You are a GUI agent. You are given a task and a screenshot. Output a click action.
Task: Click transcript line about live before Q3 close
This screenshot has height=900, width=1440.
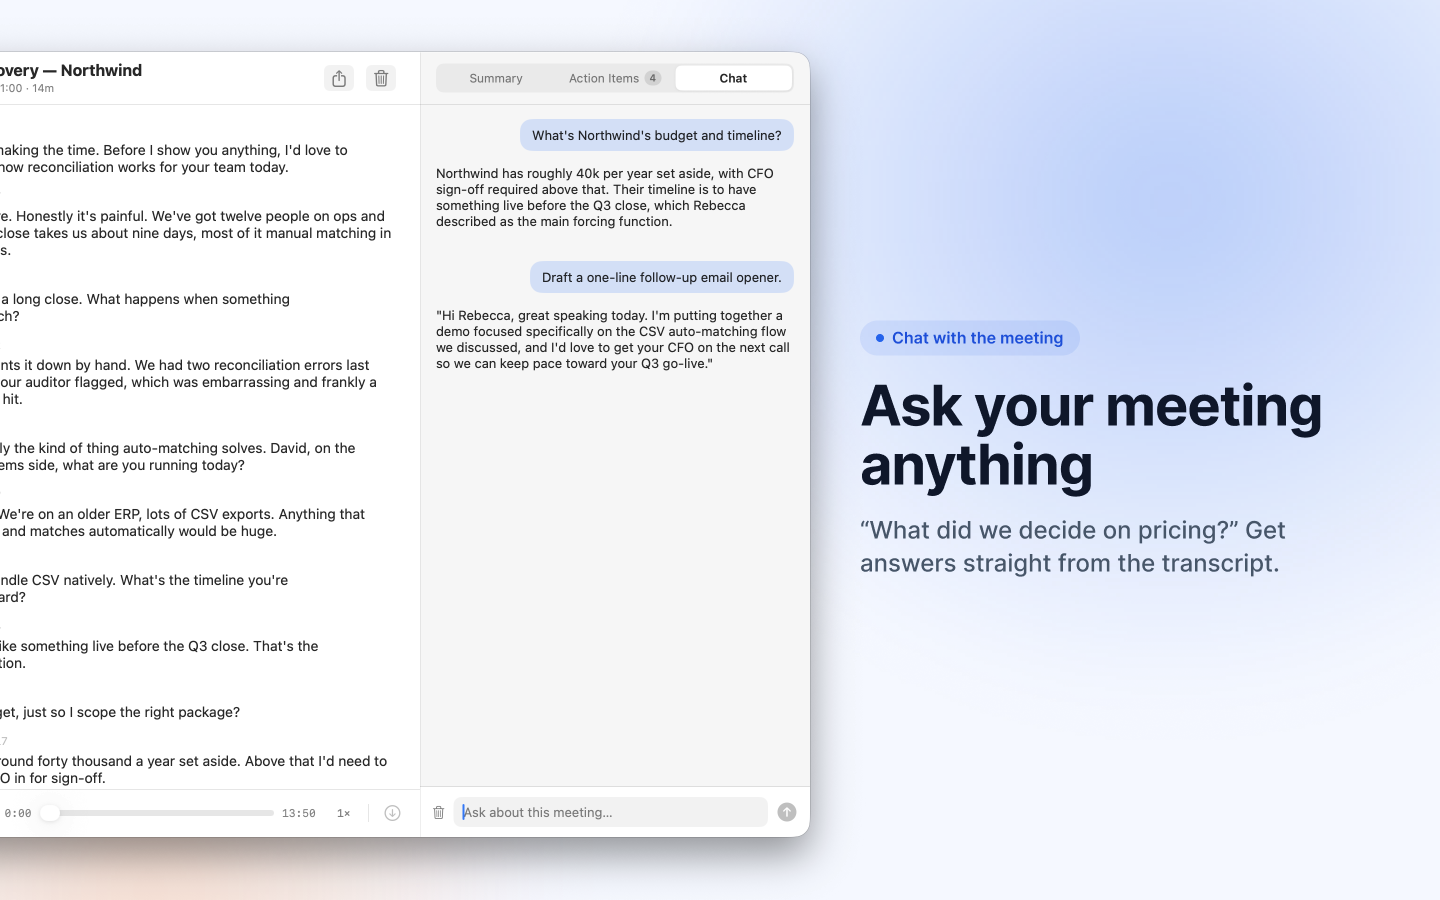point(160,654)
